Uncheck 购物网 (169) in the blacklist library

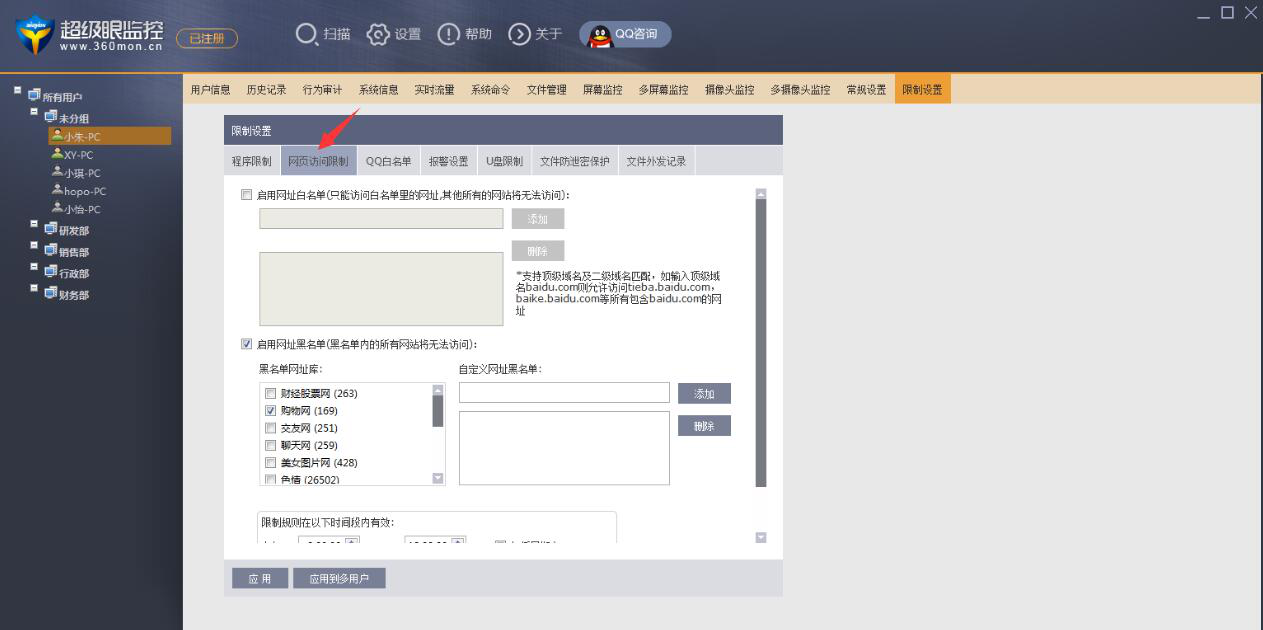[x=270, y=410]
